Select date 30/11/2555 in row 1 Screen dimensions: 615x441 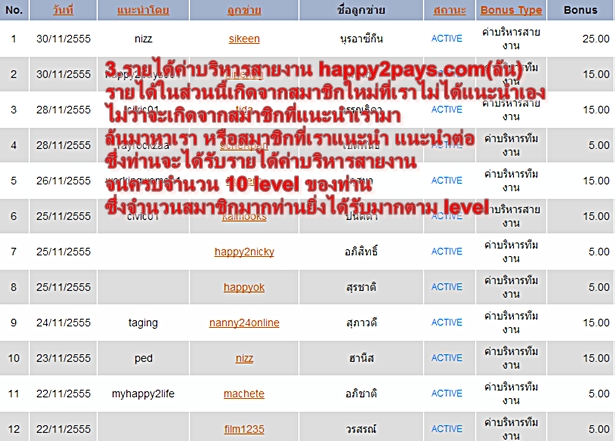[63, 38]
